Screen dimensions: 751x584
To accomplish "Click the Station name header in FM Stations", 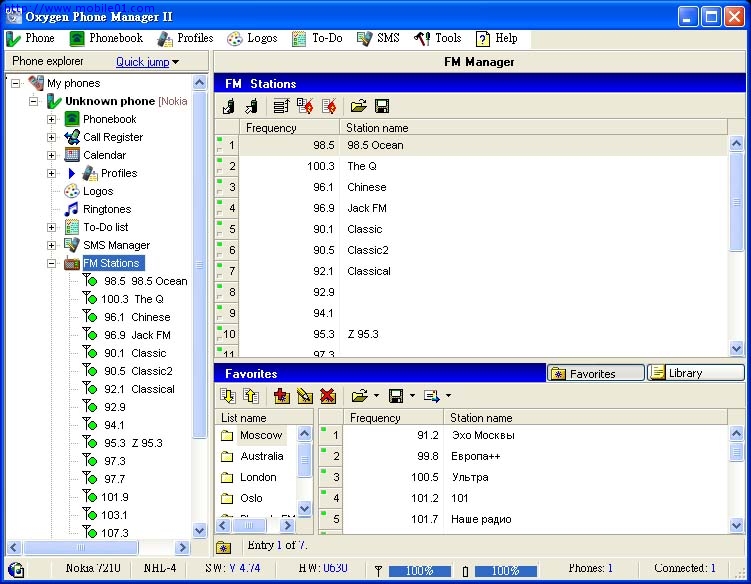I will click(534, 128).
